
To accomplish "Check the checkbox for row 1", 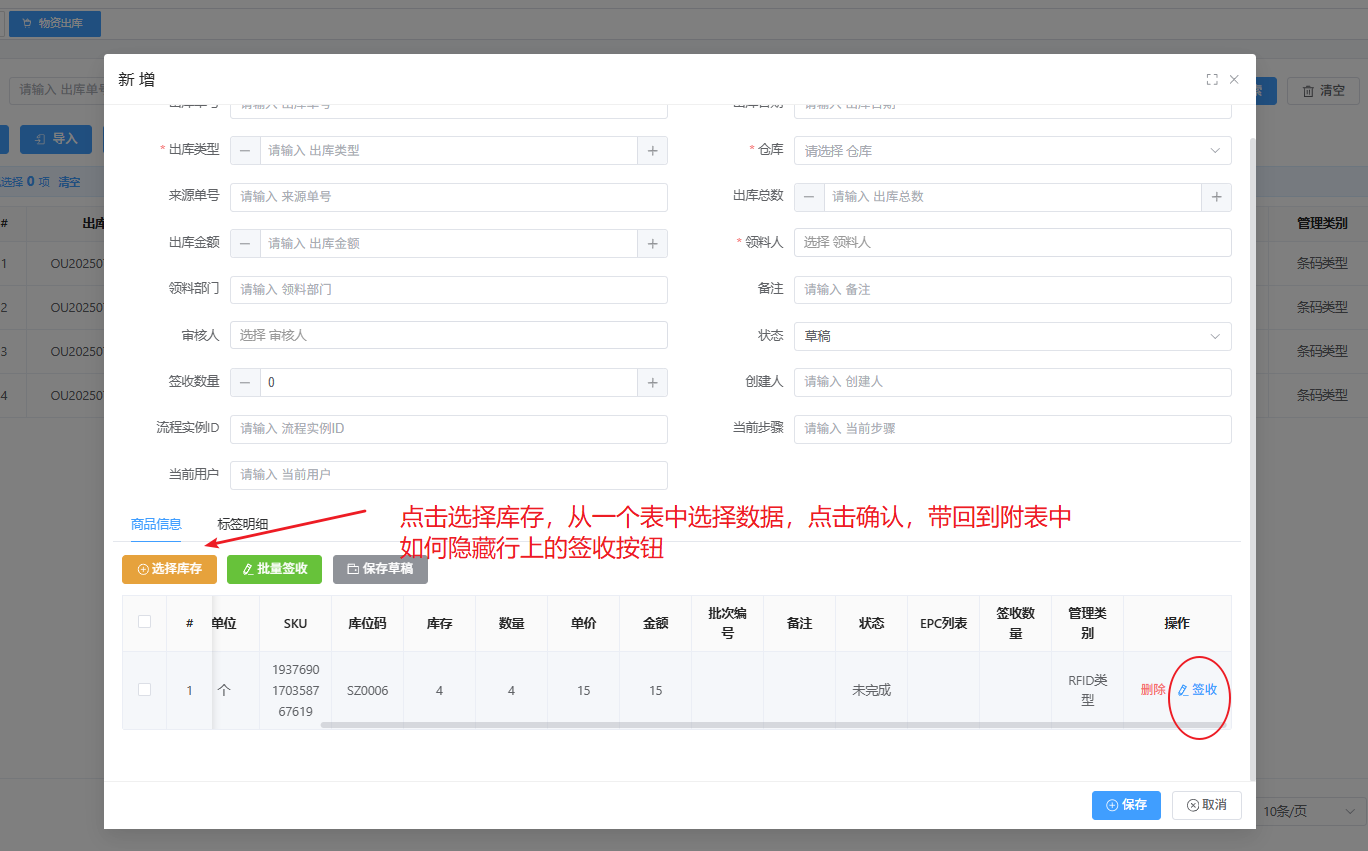I will pyautogui.click(x=145, y=690).
